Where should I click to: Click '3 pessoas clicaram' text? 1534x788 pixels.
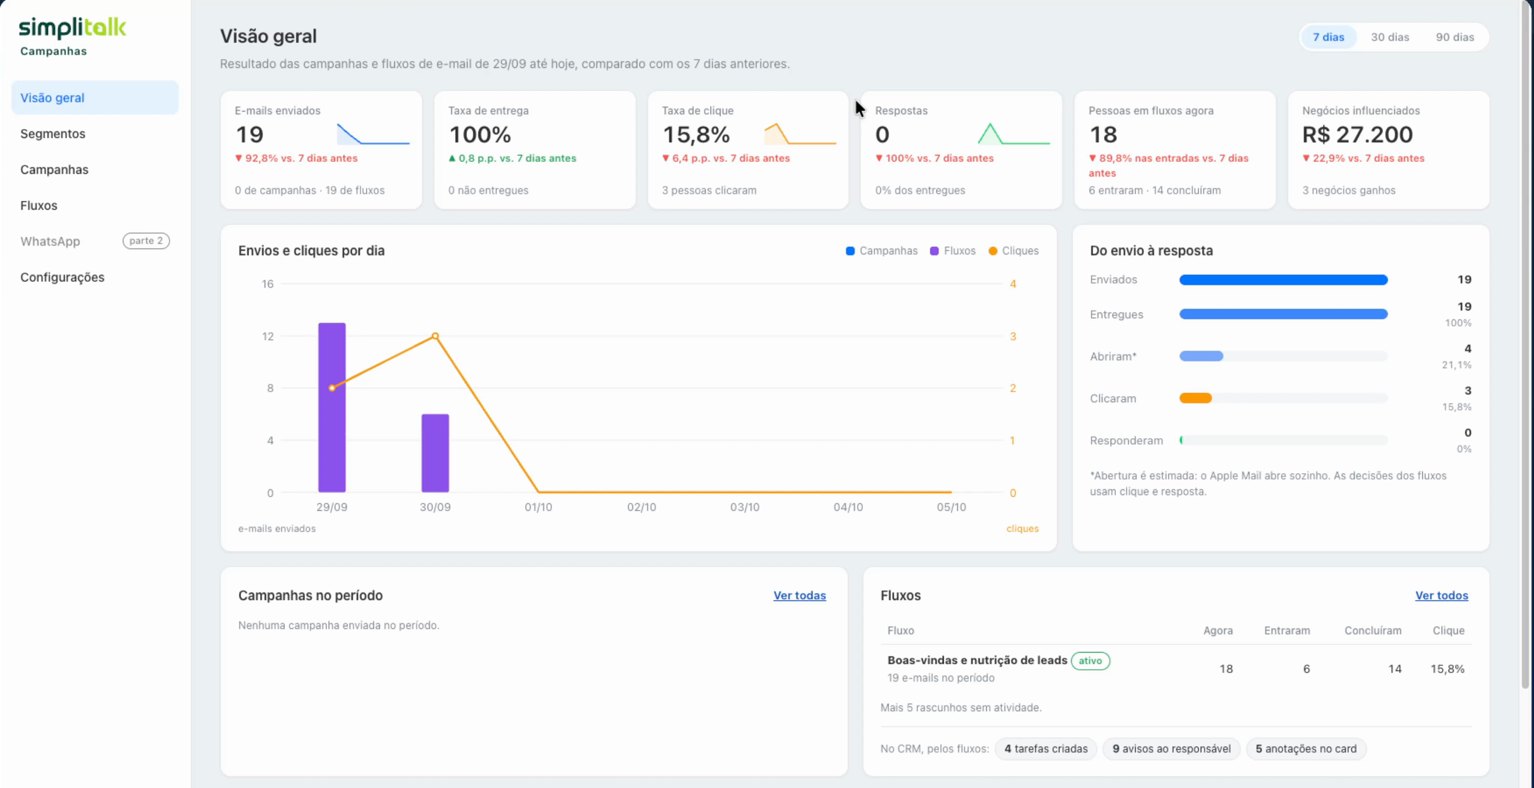709,191
